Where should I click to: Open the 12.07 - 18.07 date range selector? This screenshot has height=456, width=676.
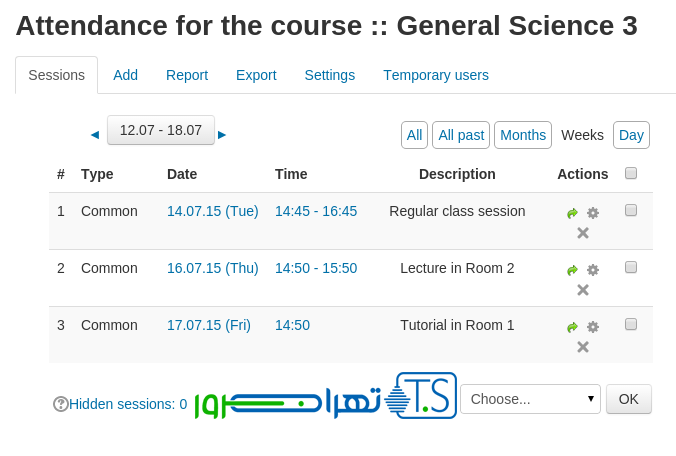[x=161, y=130]
